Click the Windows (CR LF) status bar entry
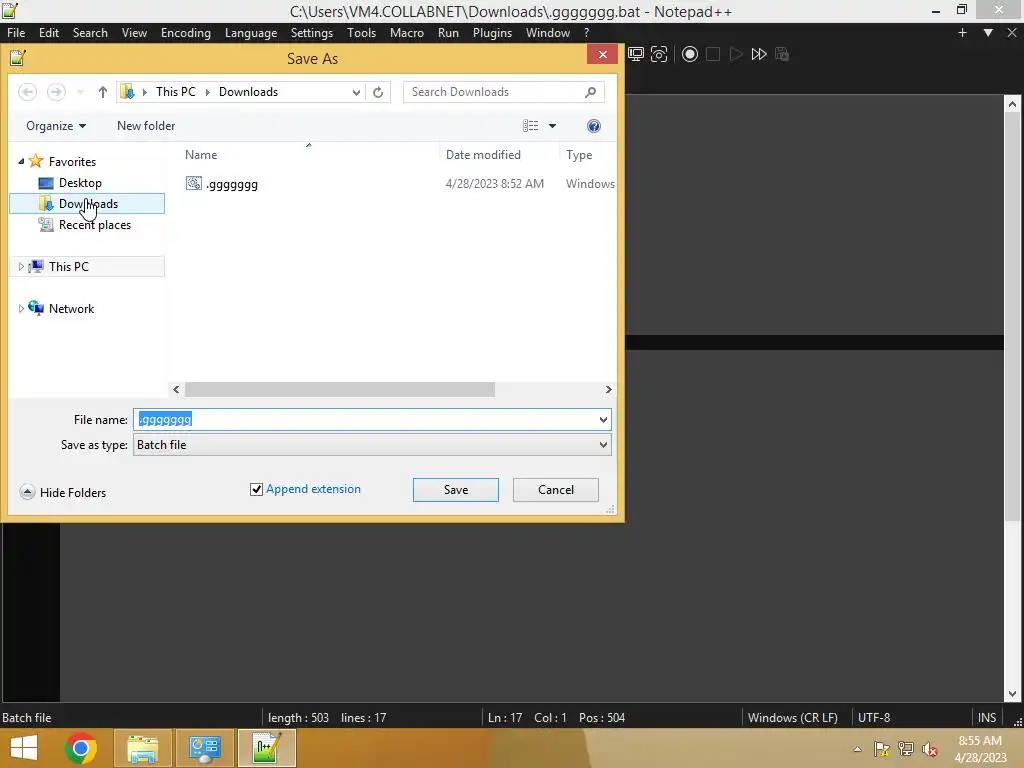 793,718
